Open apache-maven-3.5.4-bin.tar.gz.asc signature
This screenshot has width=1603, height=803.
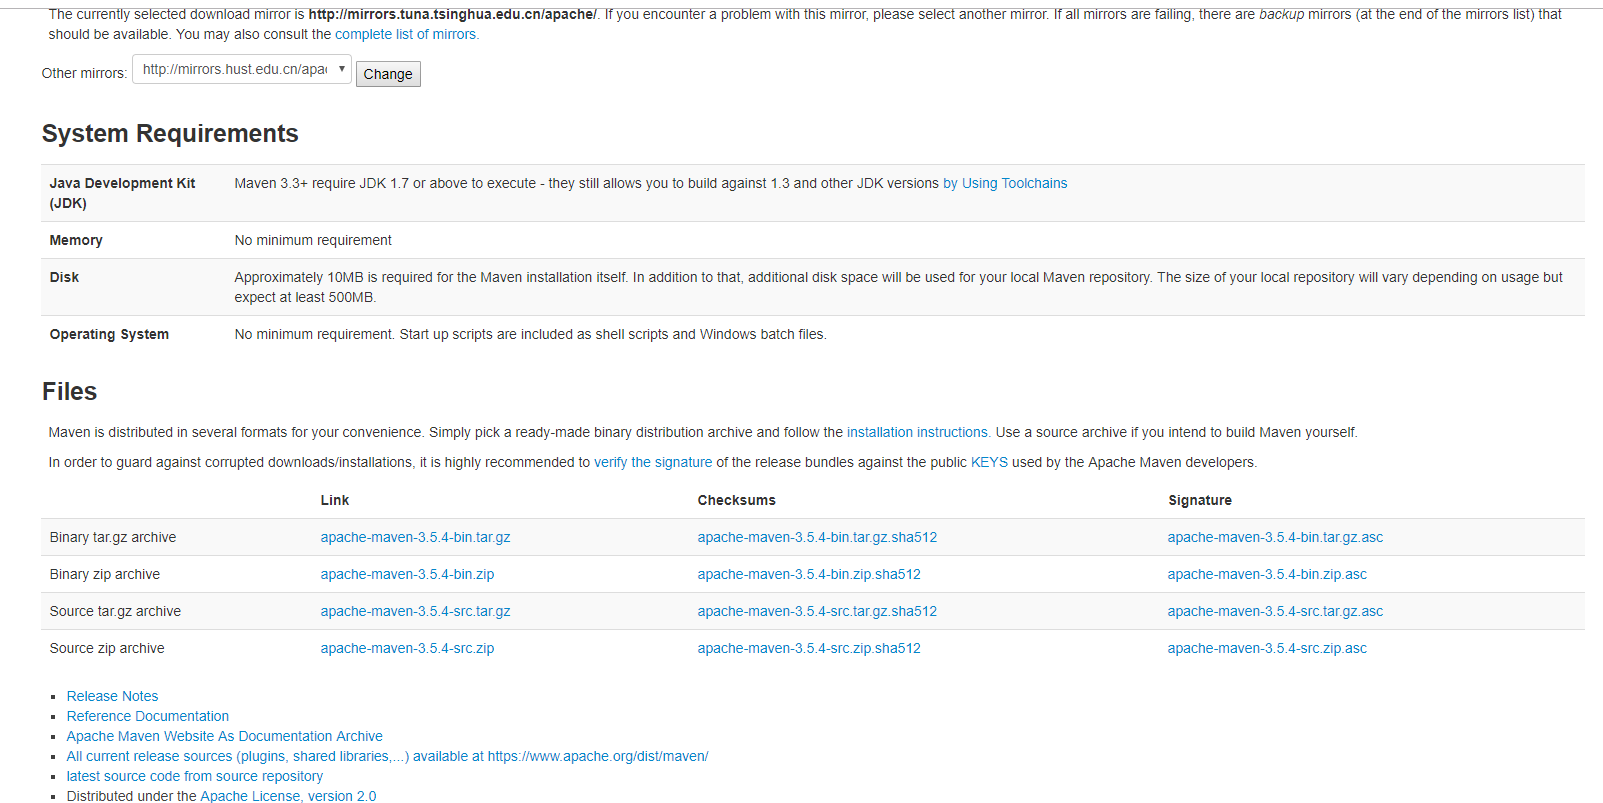(1275, 537)
